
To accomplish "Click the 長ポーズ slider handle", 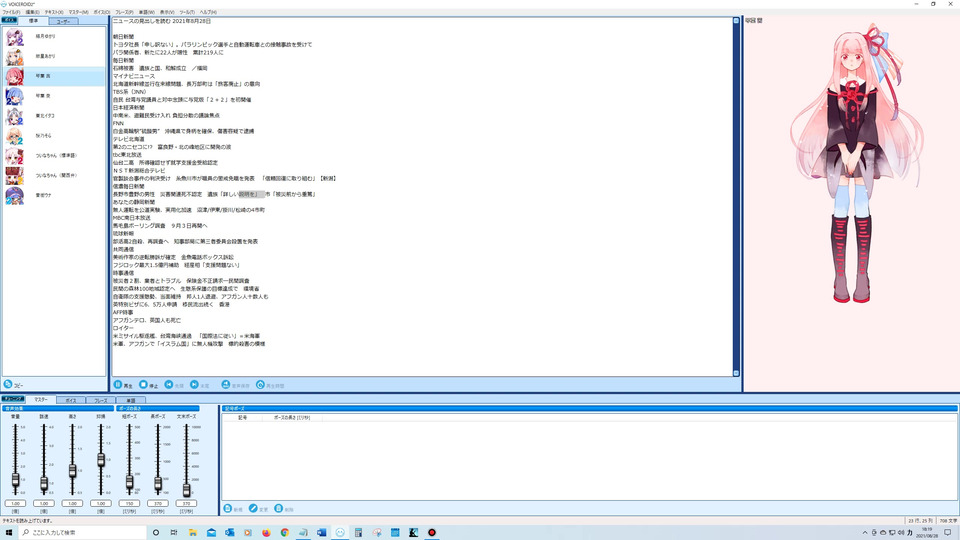I will pos(158,484).
